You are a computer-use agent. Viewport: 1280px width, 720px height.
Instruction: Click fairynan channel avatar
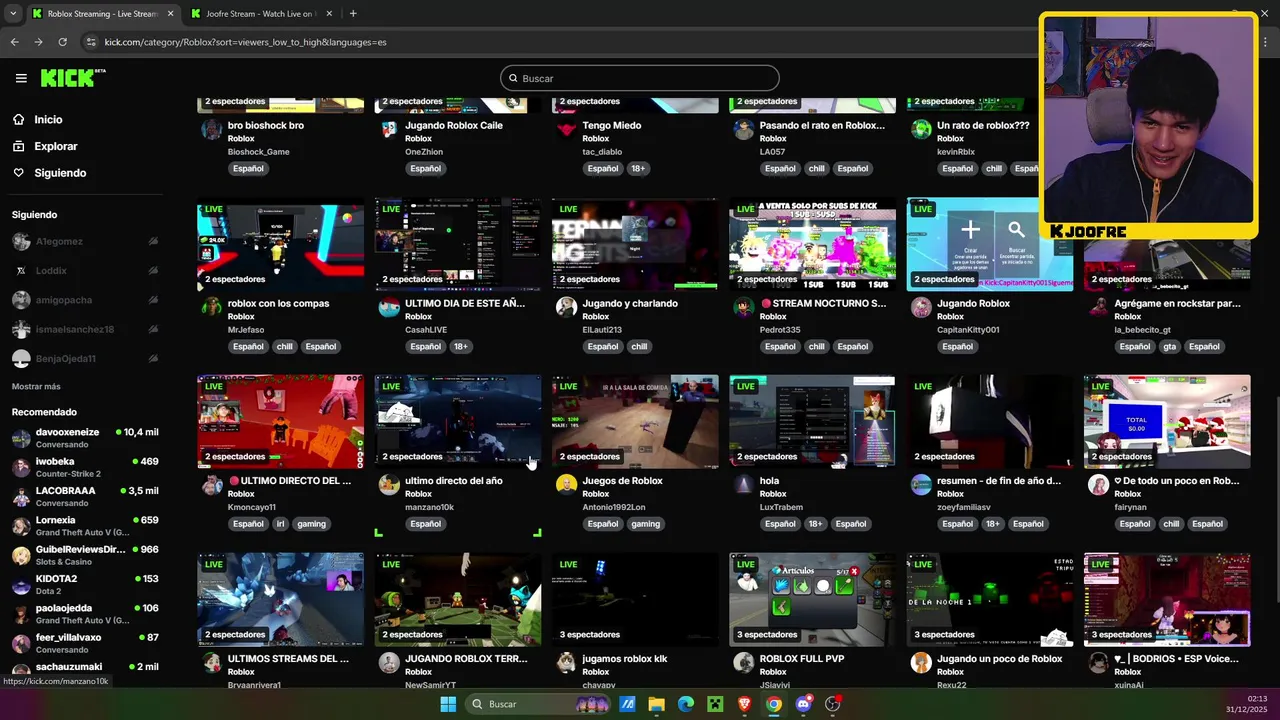pyautogui.click(x=1098, y=485)
